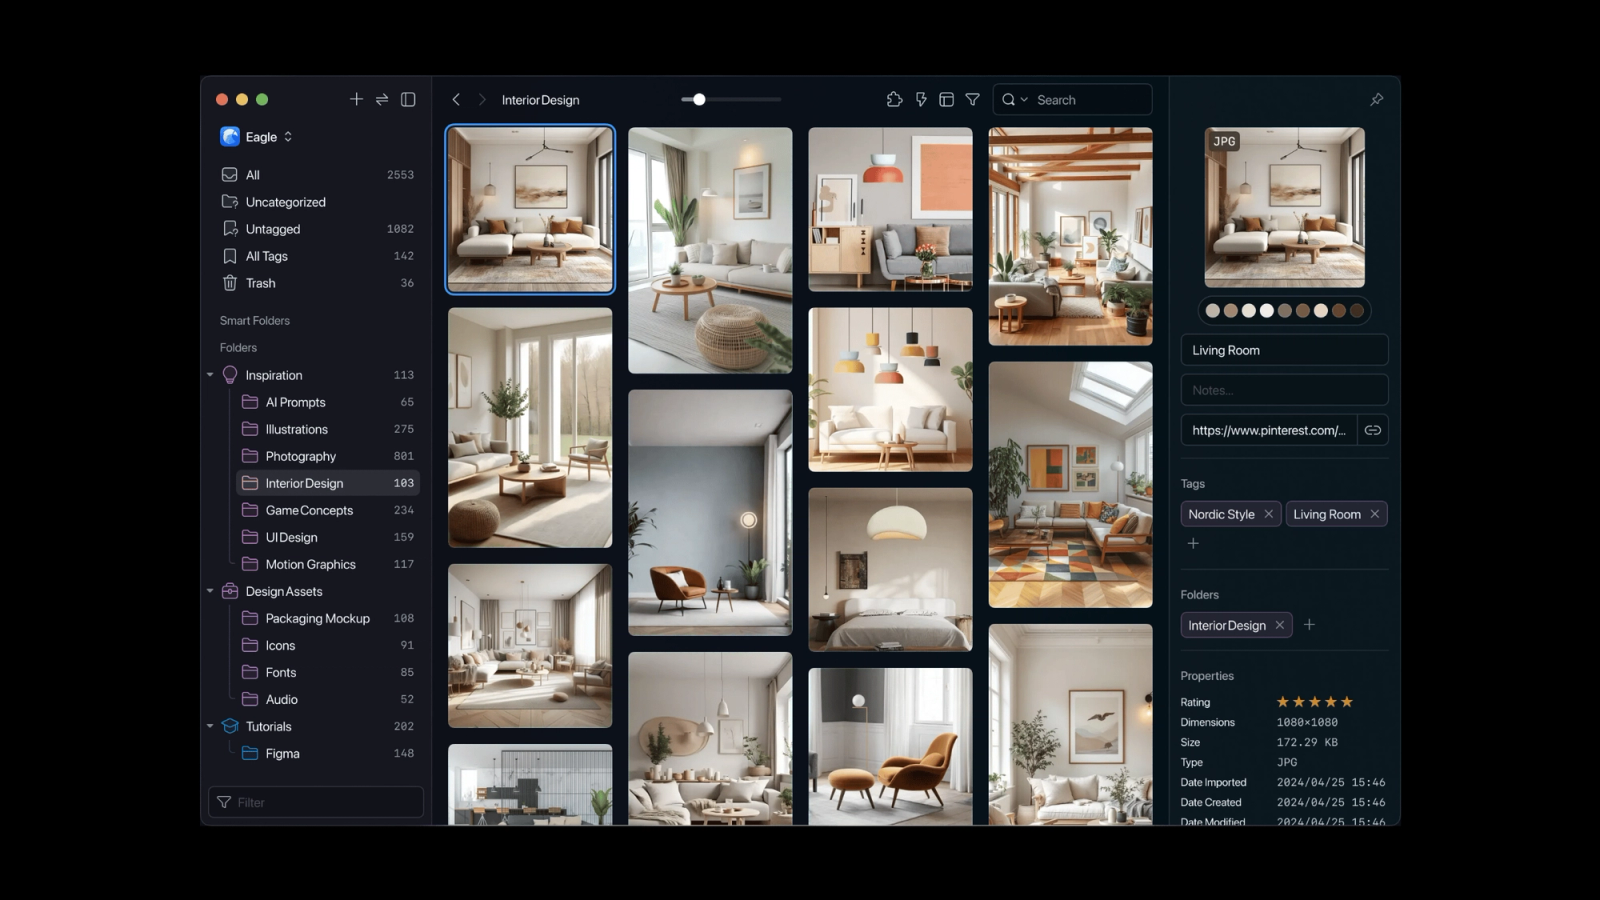Pick the last dark brown palette color
The width and height of the screenshot is (1600, 900).
click(x=1357, y=311)
